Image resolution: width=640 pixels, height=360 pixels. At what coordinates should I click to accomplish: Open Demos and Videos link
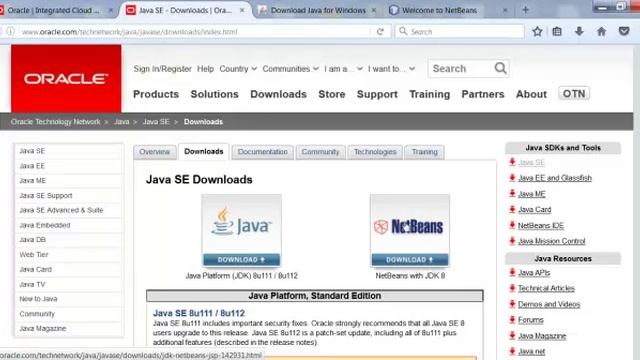549,304
